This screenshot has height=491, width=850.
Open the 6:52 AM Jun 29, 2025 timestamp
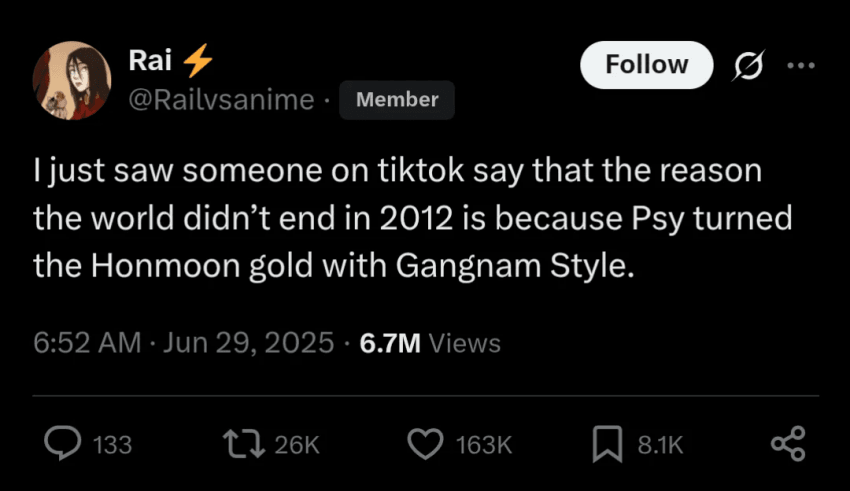pyautogui.click(x=183, y=343)
